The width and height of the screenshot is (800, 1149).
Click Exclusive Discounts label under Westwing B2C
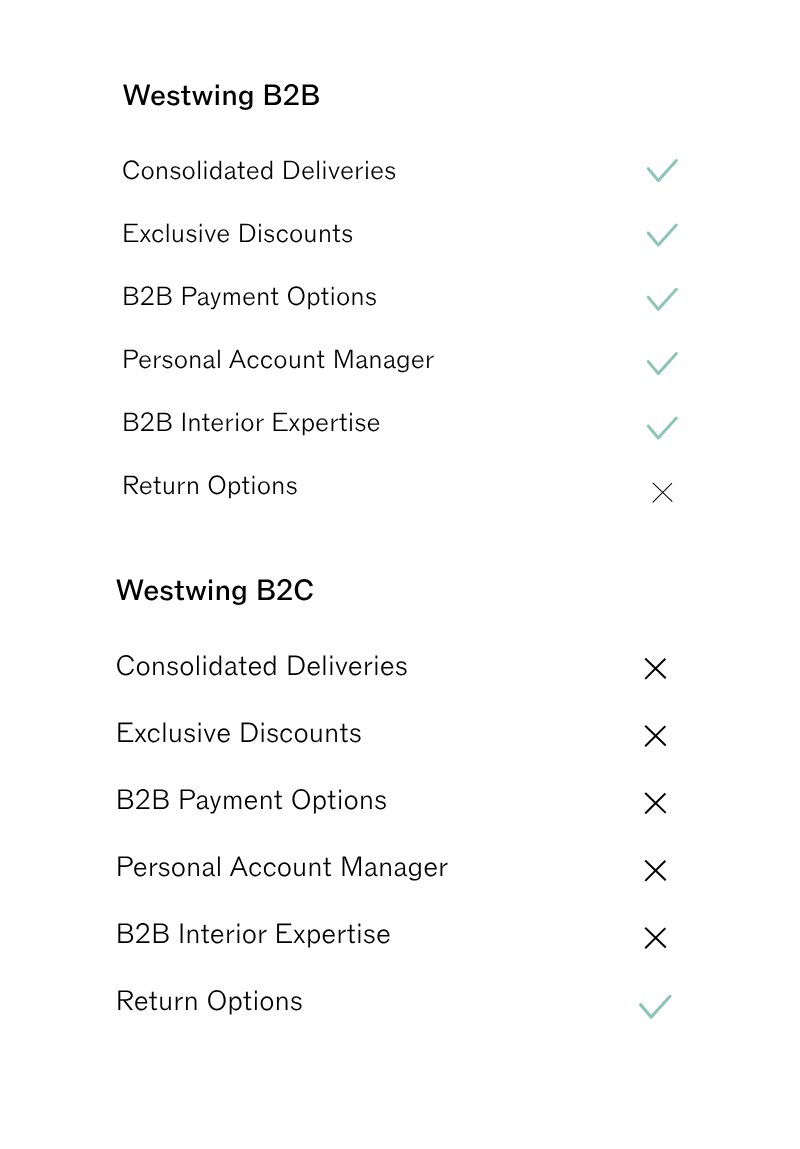[x=239, y=733]
